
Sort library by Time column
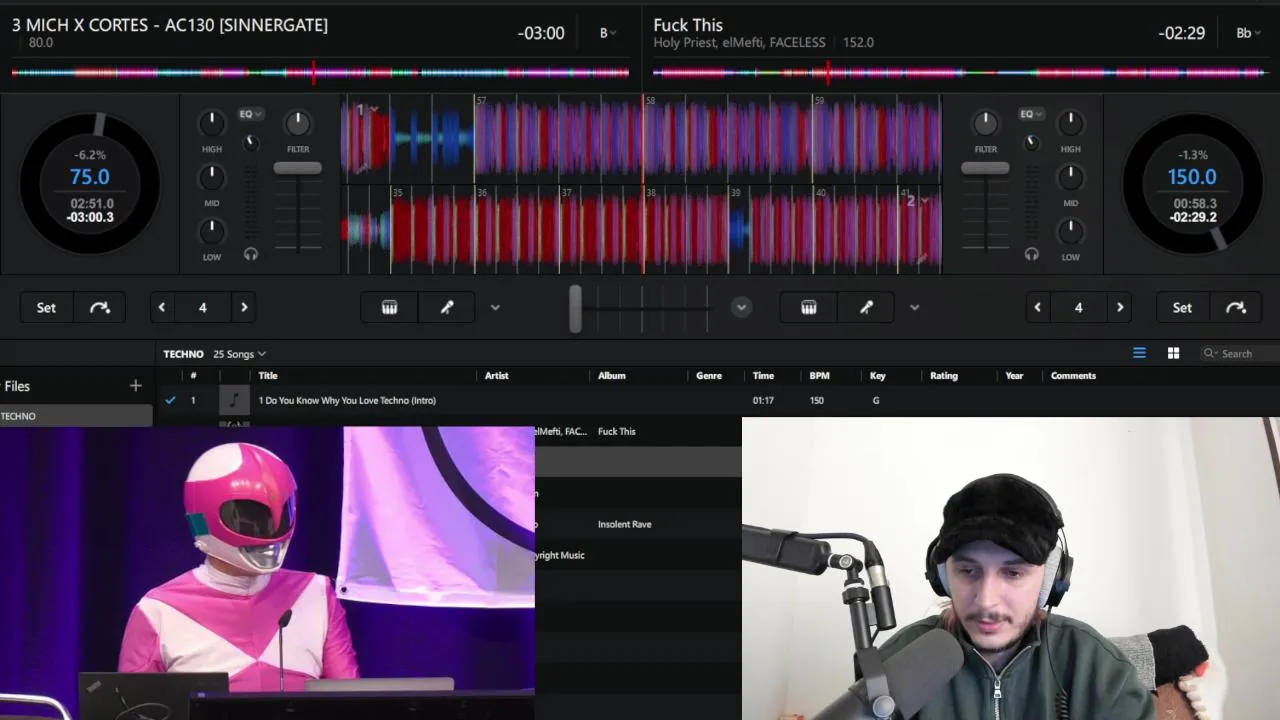click(763, 376)
